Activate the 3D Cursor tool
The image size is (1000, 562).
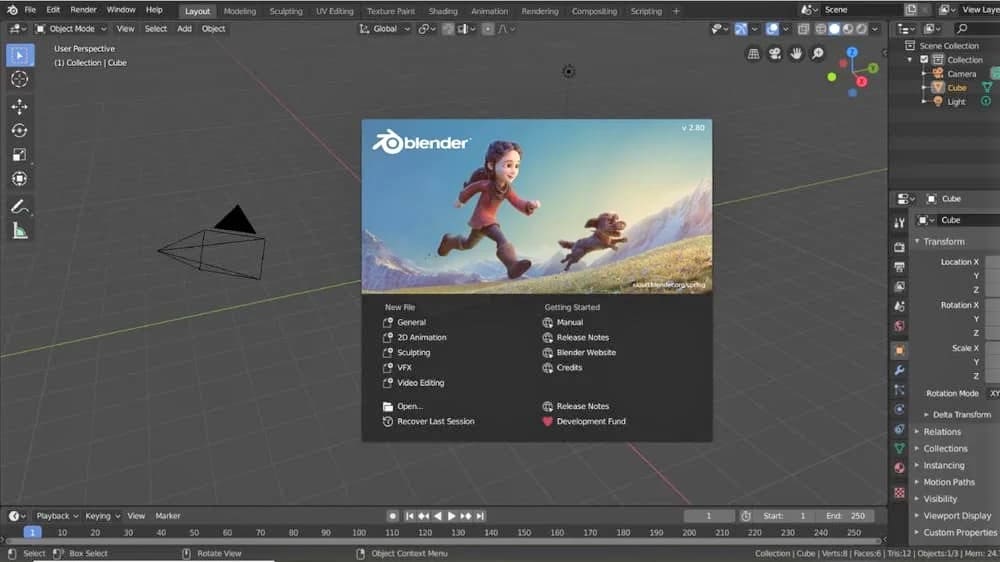coord(20,79)
